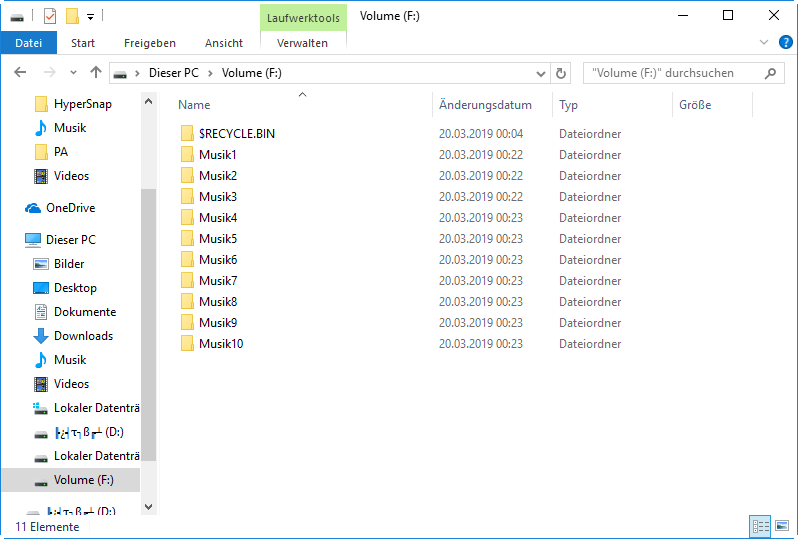
Task: Open Help with the question mark icon
Action: [785, 42]
